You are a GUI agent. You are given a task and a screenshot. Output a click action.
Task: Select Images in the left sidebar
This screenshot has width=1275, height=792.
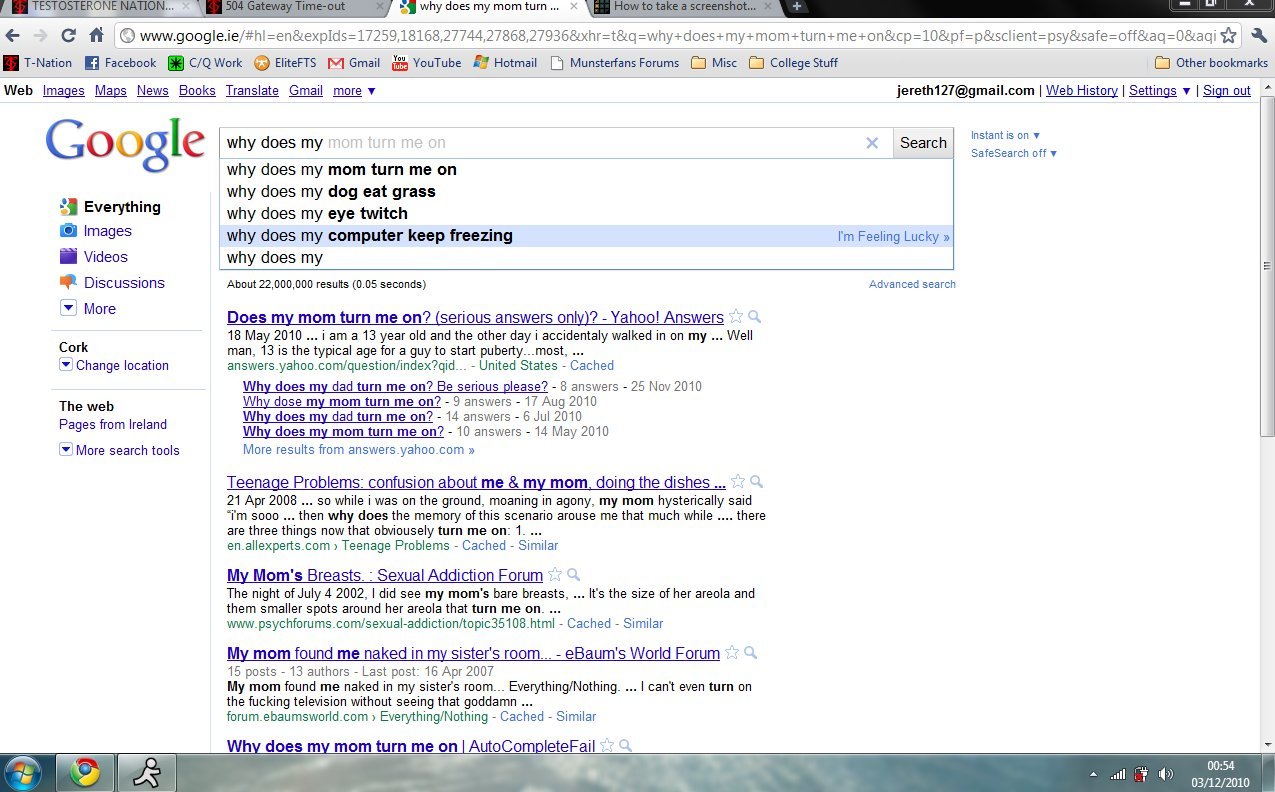click(x=96, y=231)
